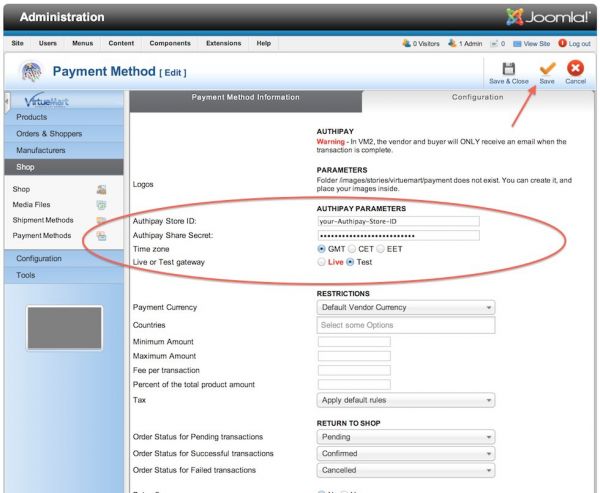Click the Authipay Store ID field
Screen dimensions: 600x493
[398, 221]
